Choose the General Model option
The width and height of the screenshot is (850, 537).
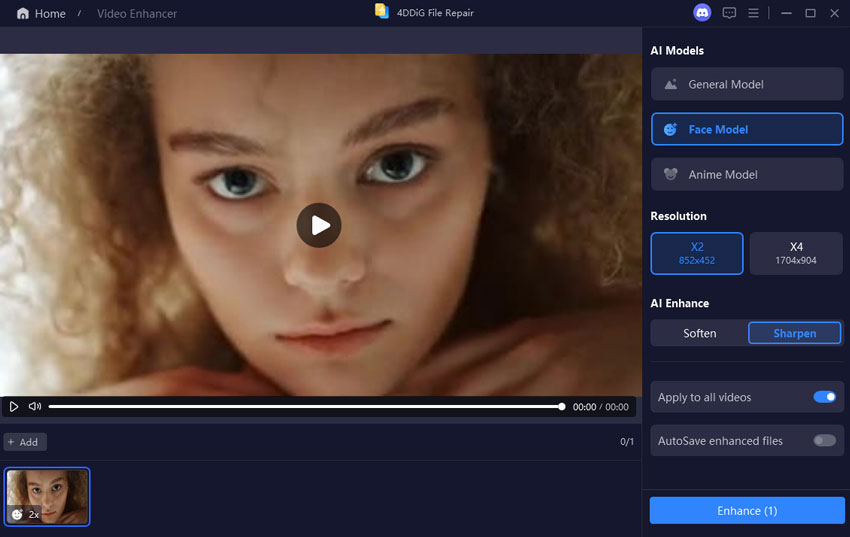[747, 85]
